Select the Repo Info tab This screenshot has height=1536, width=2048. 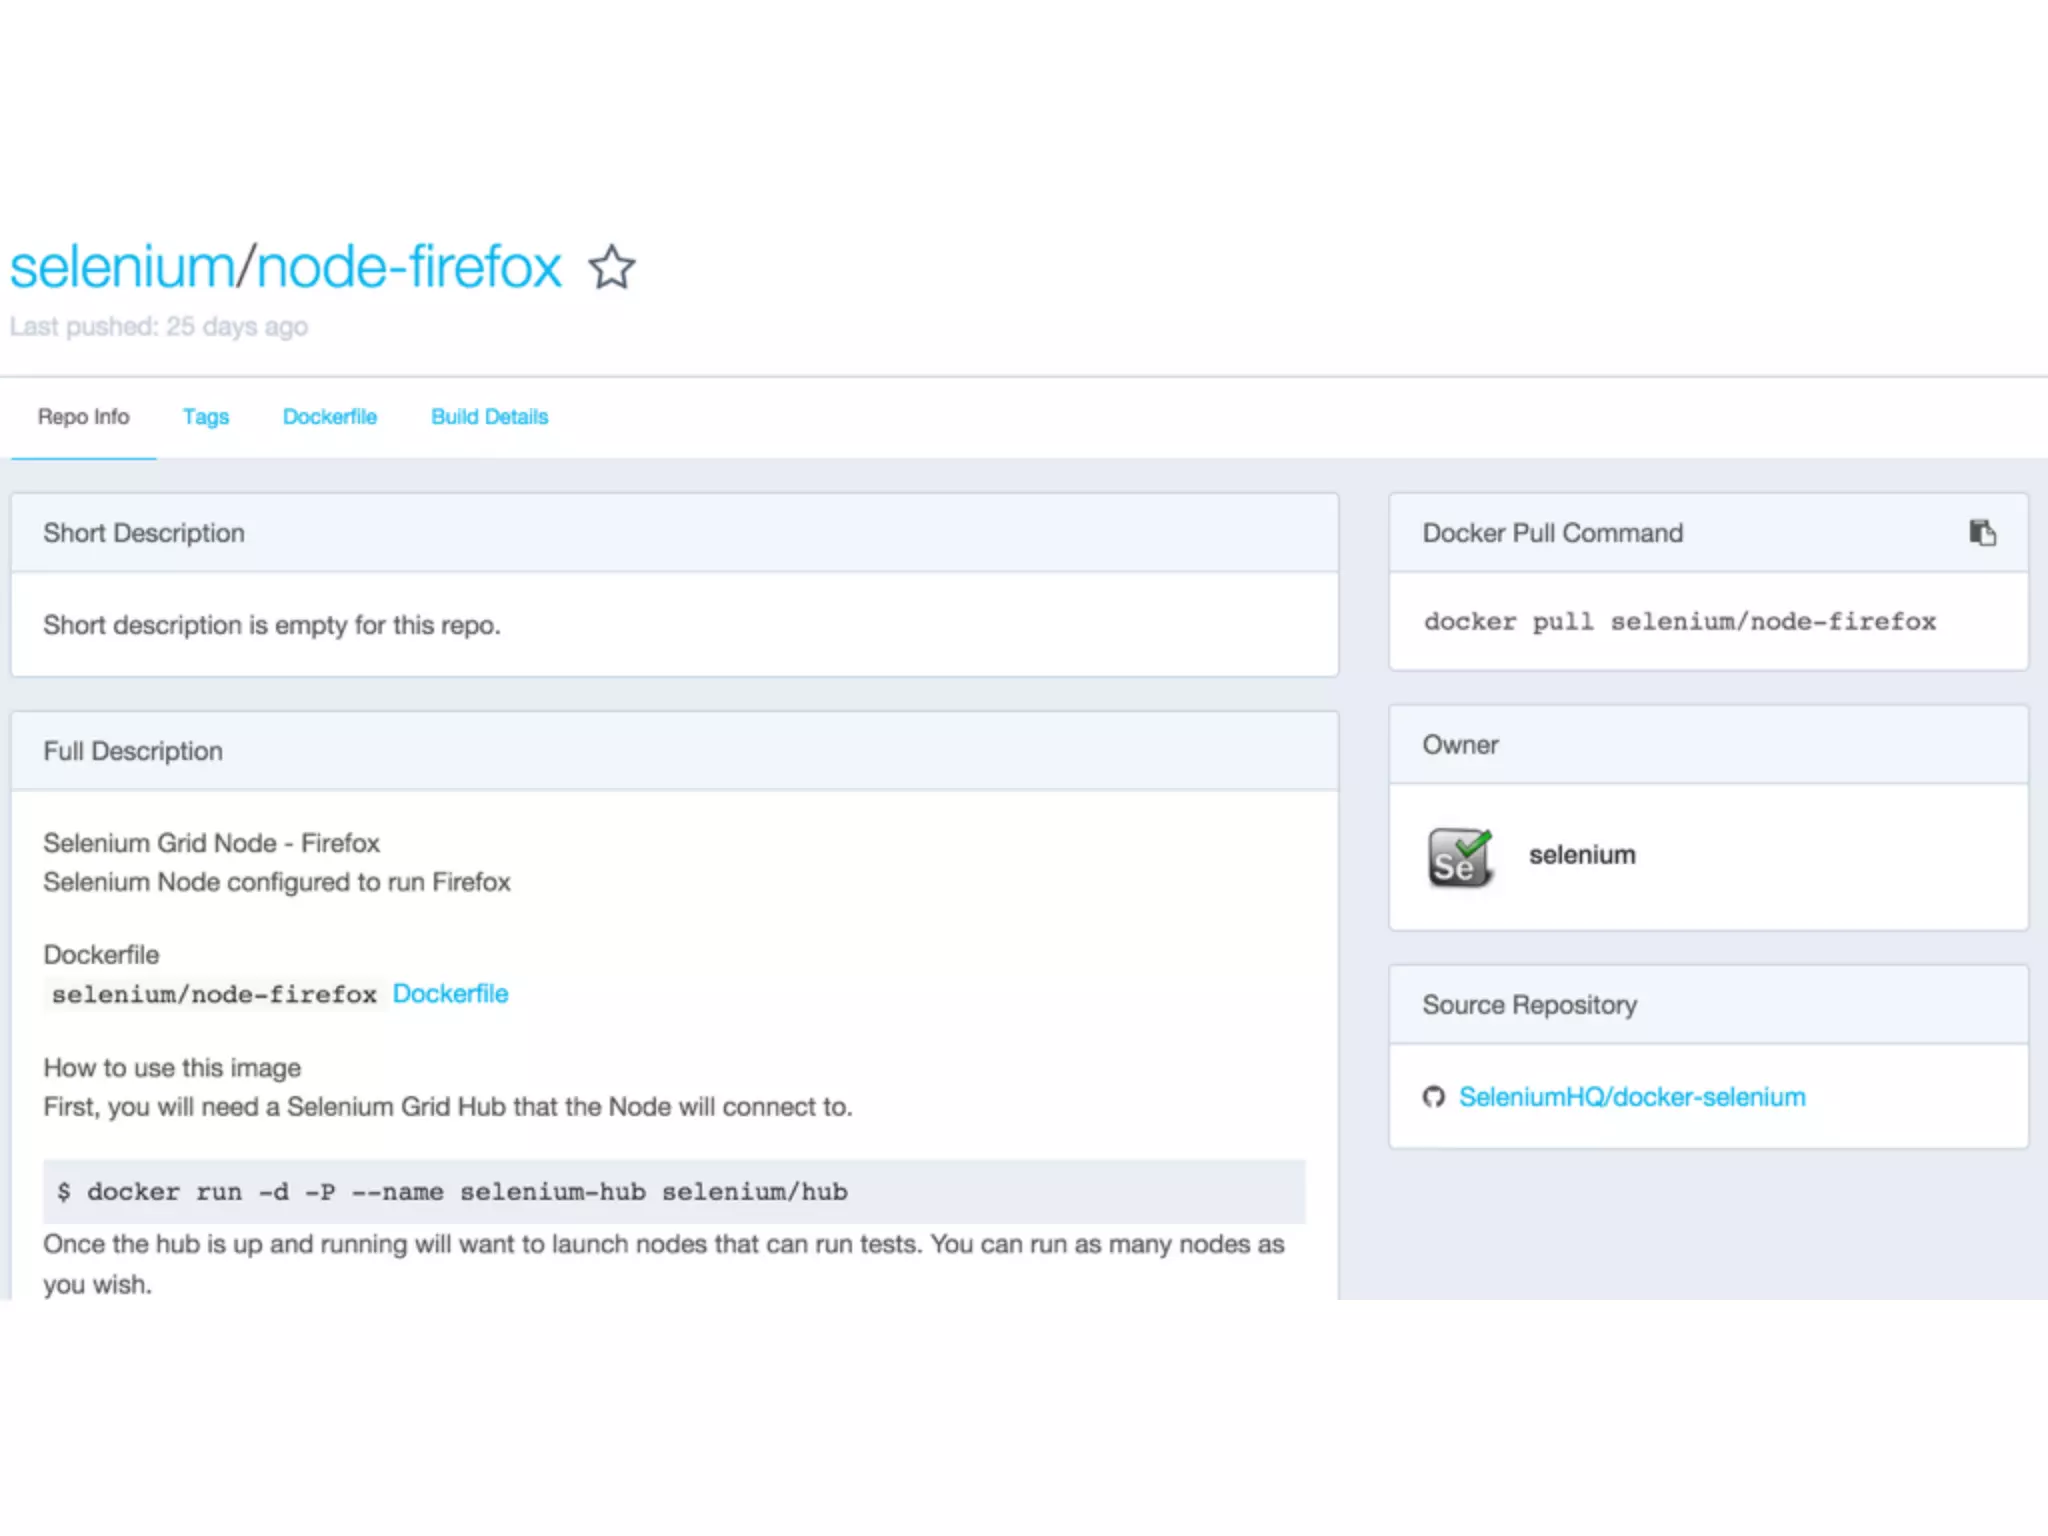84,417
